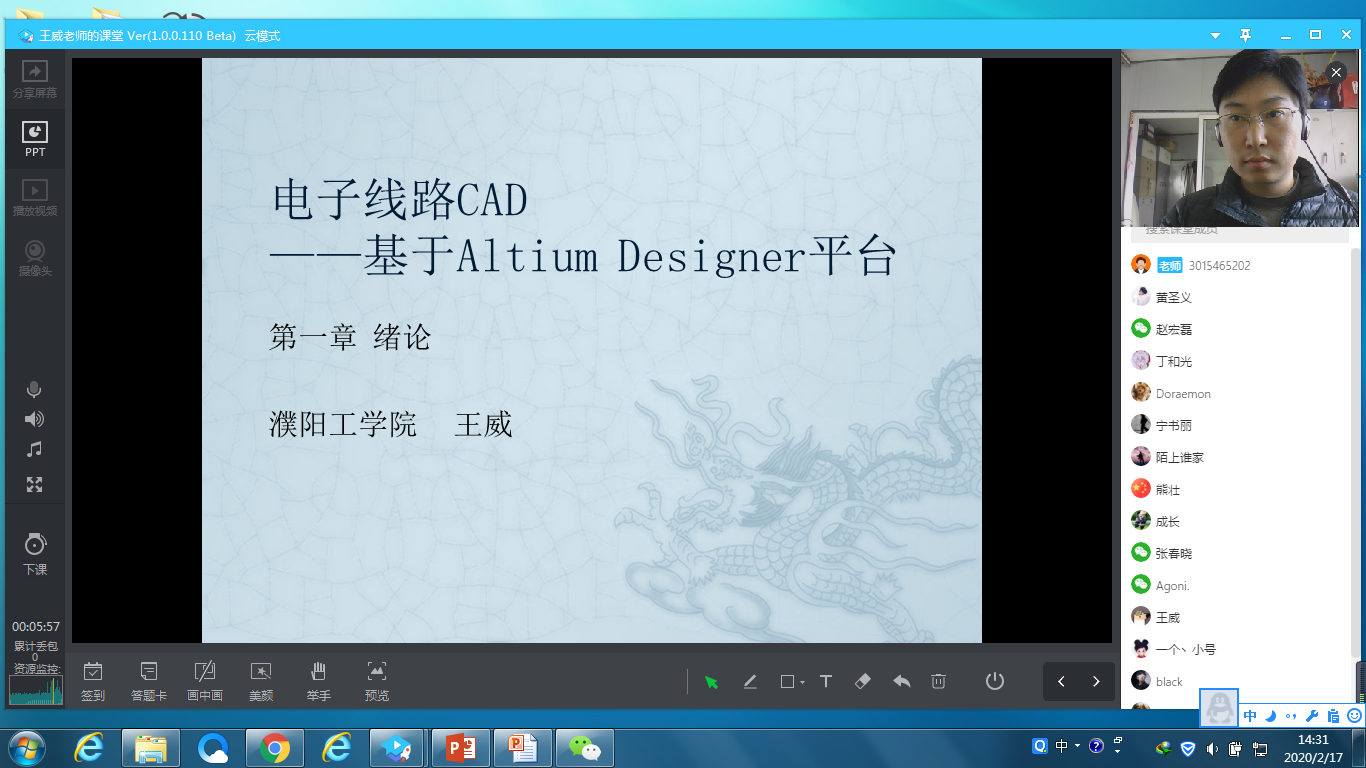Select the pen drawing tool
1366x768 pixels.
pyautogui.click(x=750, y=682)
